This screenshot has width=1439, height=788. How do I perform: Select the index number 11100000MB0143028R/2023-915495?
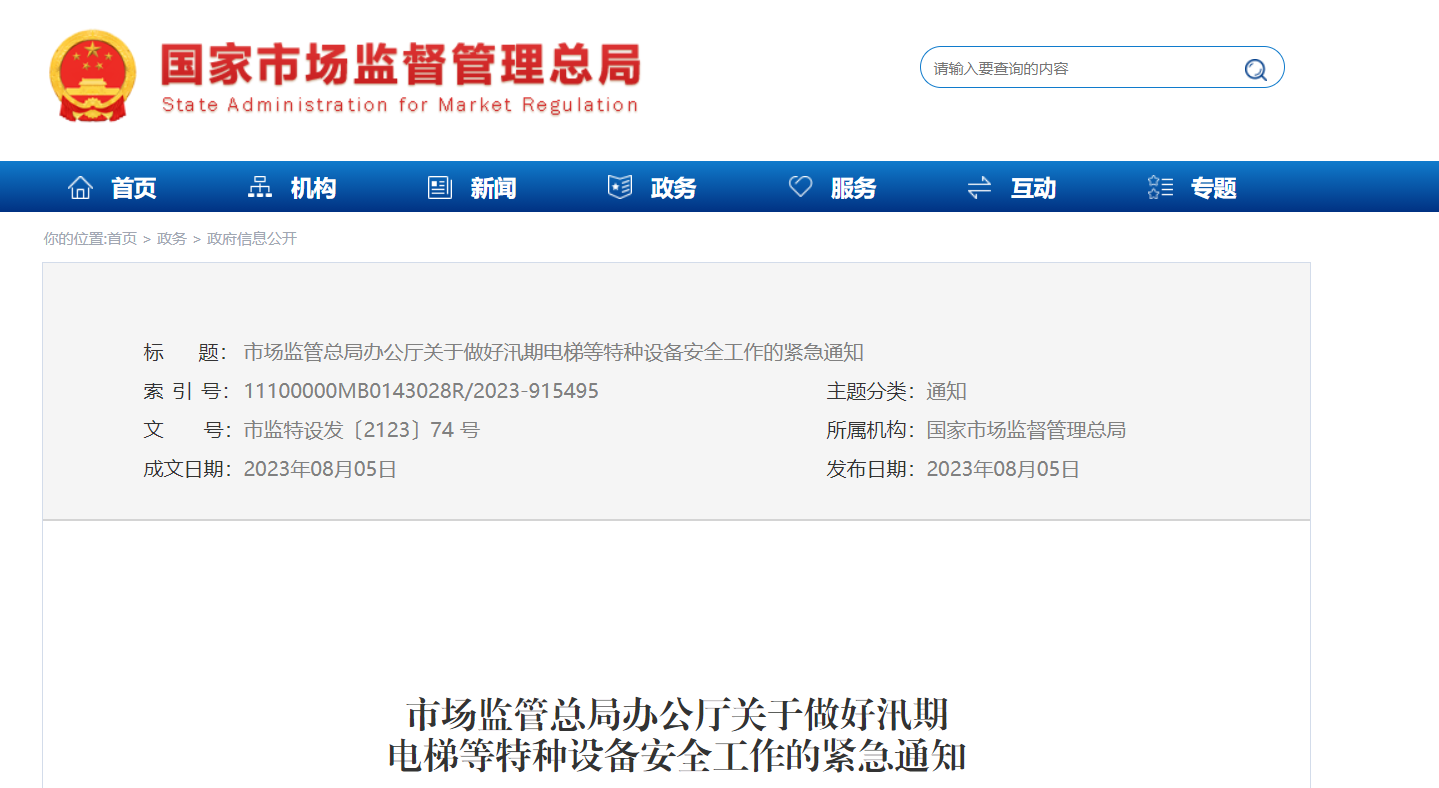421,391
